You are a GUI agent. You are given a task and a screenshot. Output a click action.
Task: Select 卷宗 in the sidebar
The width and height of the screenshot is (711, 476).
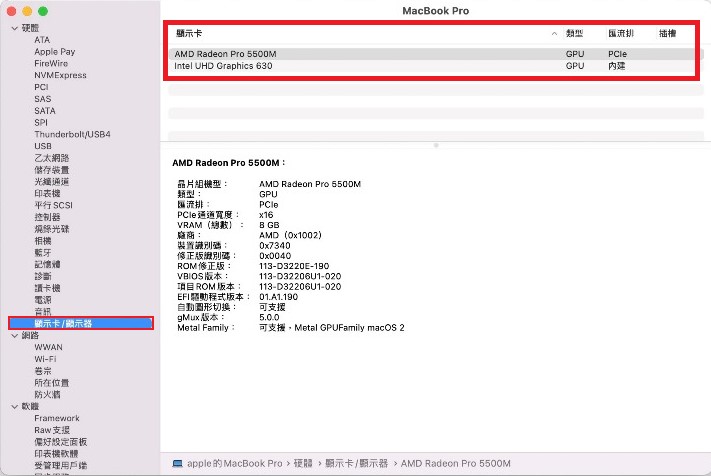(x=43, y=371)
